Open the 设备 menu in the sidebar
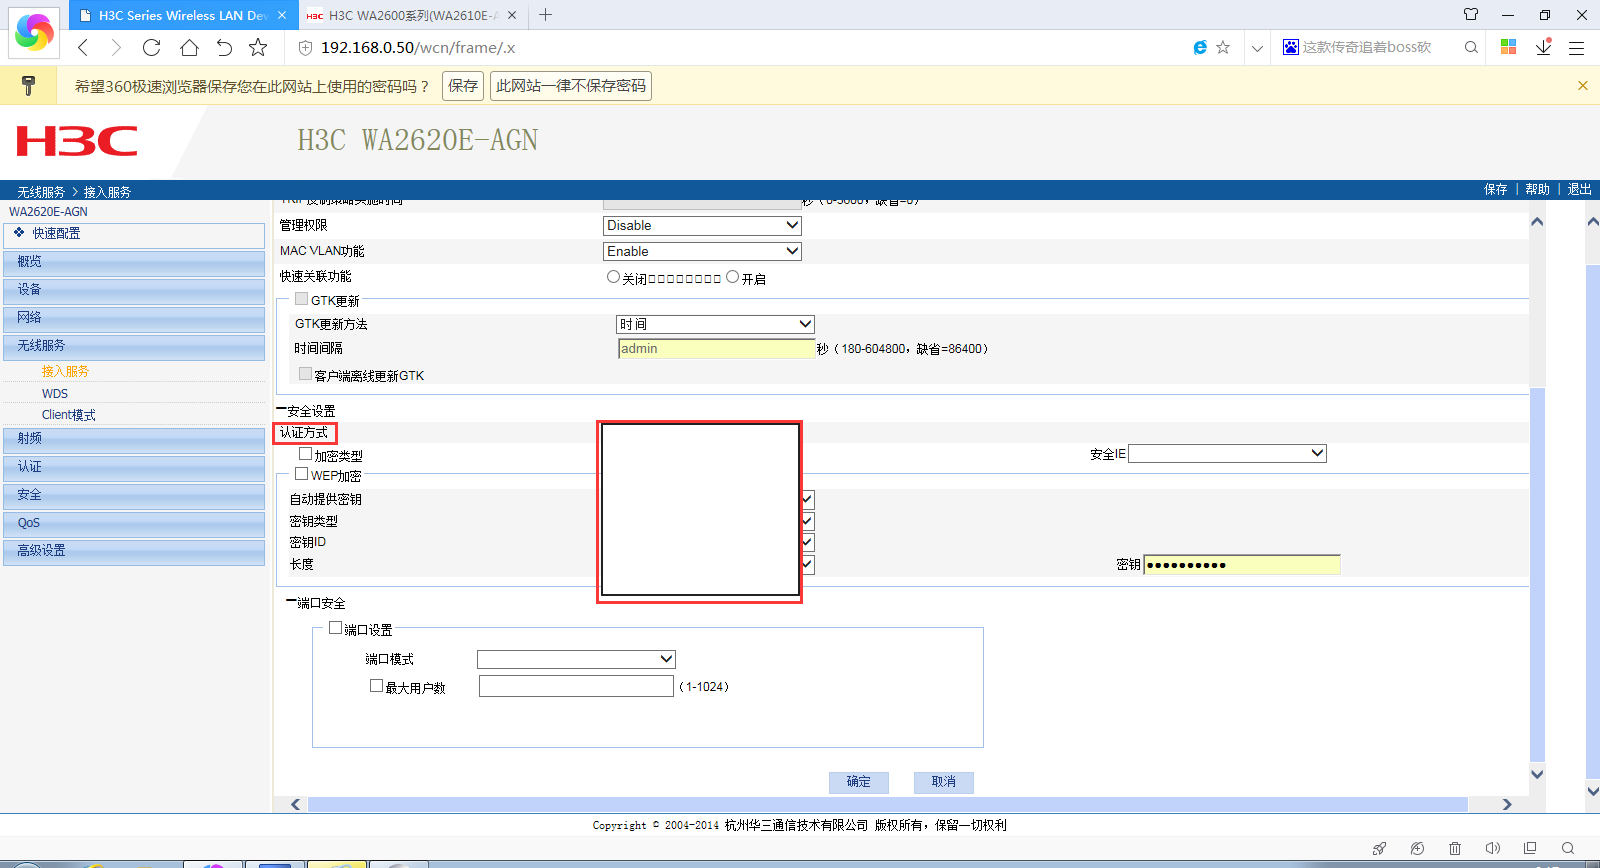This screenshot has width=1600, height=868. [x=134, y=290]
